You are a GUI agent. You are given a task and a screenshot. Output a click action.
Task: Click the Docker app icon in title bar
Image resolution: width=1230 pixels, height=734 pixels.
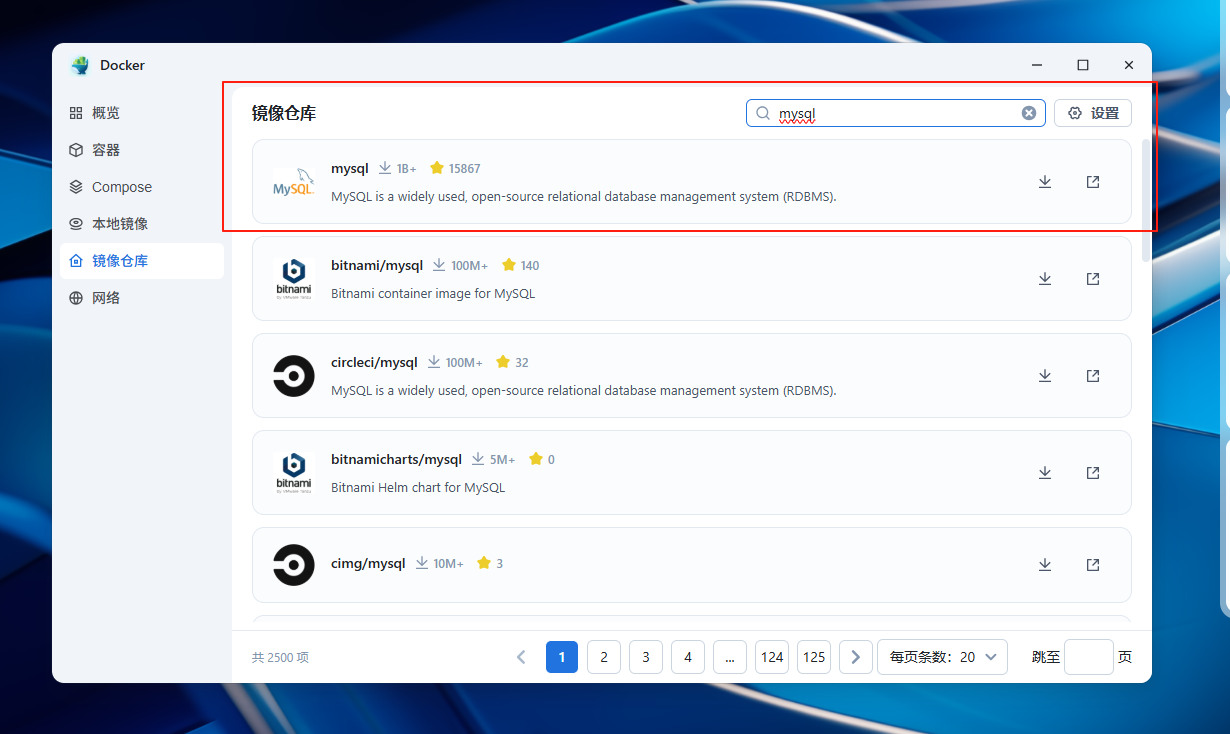(x=80, y=65)
